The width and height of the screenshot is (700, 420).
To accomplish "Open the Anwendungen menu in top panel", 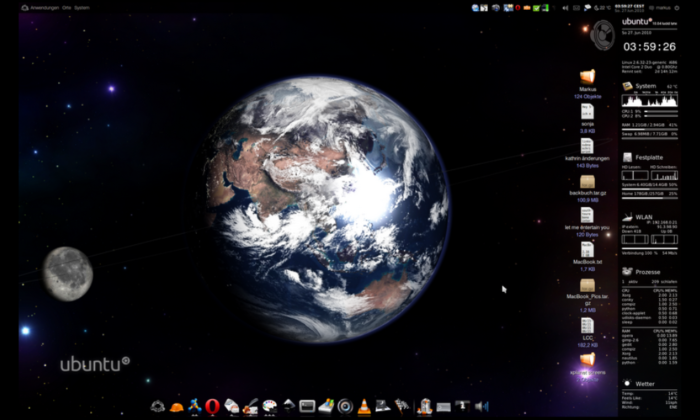I will [44, 8].
